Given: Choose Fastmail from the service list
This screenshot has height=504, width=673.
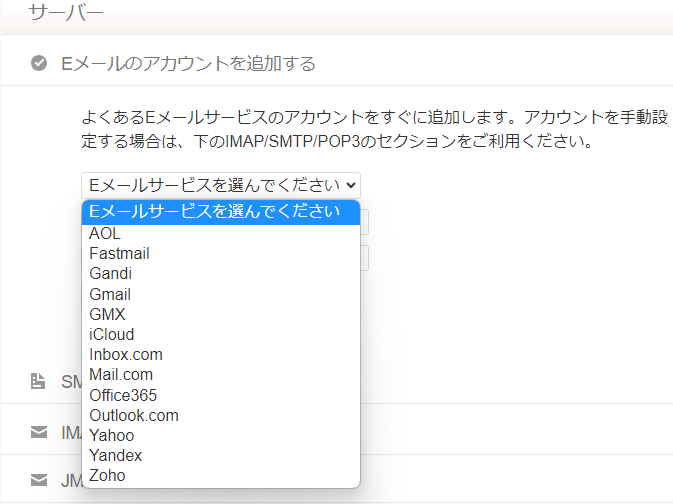Looking at the screenshot, I should click(x=221, y=253).
